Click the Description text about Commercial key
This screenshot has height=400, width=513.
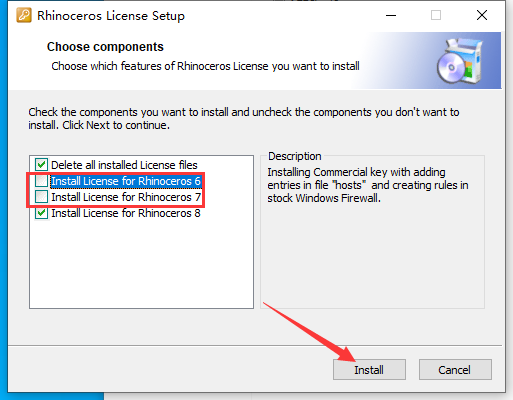pyautogui.click(x=368, y=185)
